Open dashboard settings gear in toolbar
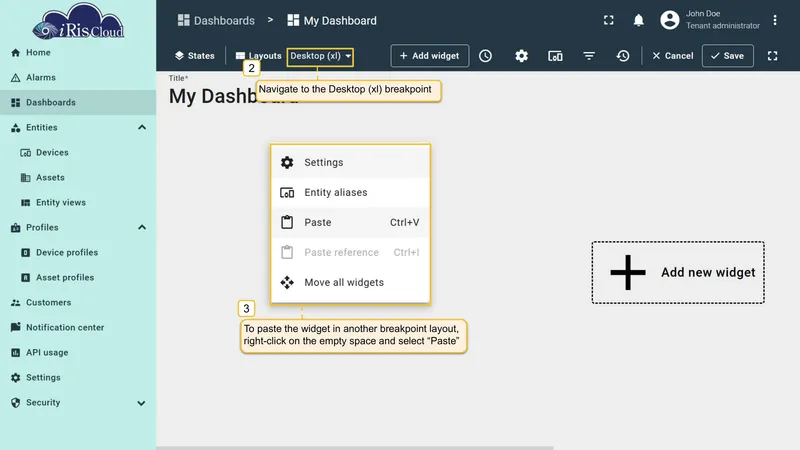Image resolution: width=800 pixels, height=450 pixels. click(x=521, y=56)
